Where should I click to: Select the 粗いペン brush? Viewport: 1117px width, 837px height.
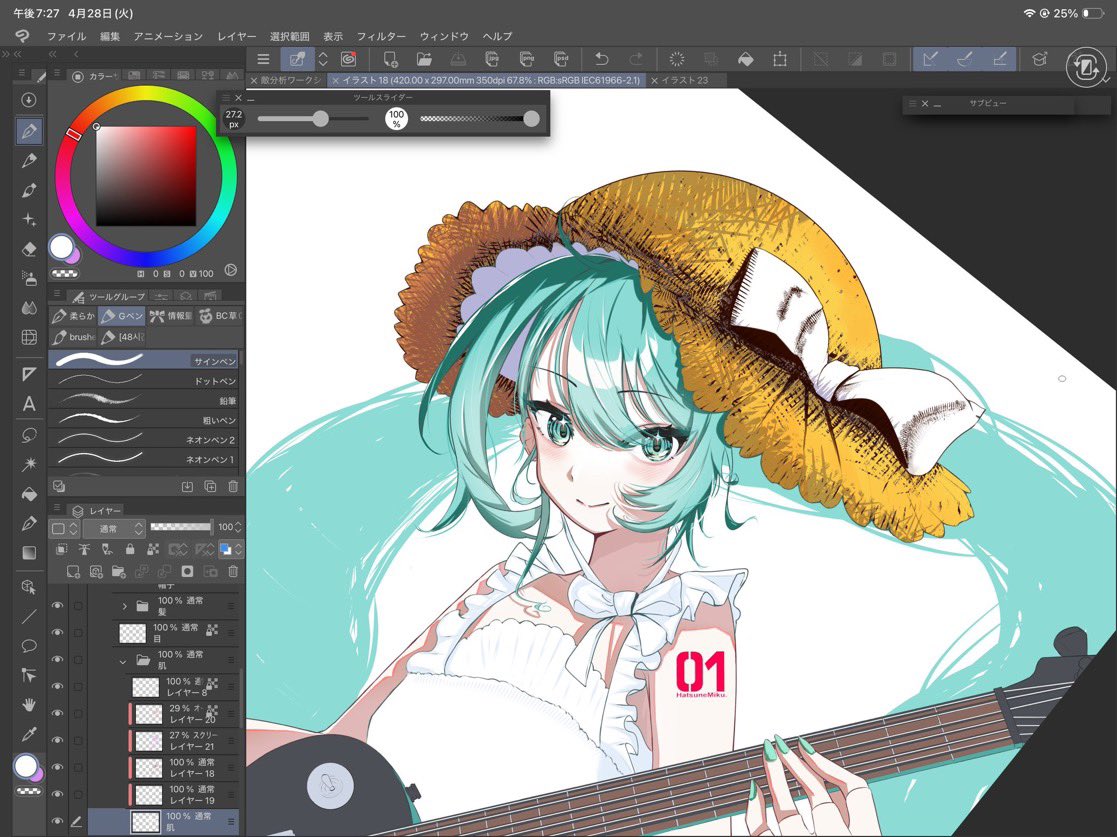point(143,419)
